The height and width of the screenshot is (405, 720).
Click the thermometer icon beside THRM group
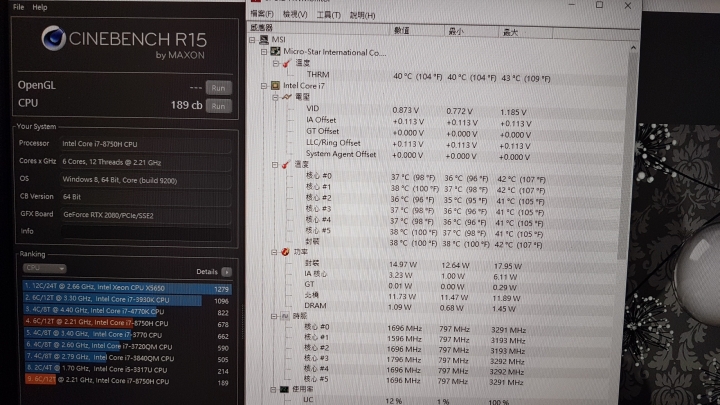click(x=287, y=63)
